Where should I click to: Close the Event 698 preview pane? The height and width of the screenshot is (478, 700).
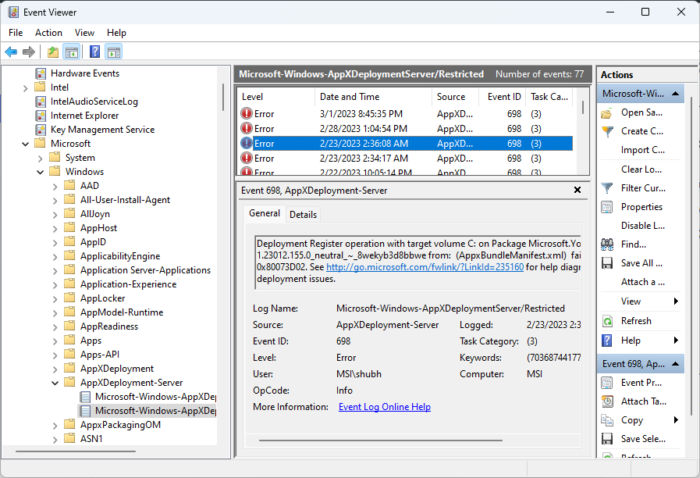coord(577,189)
